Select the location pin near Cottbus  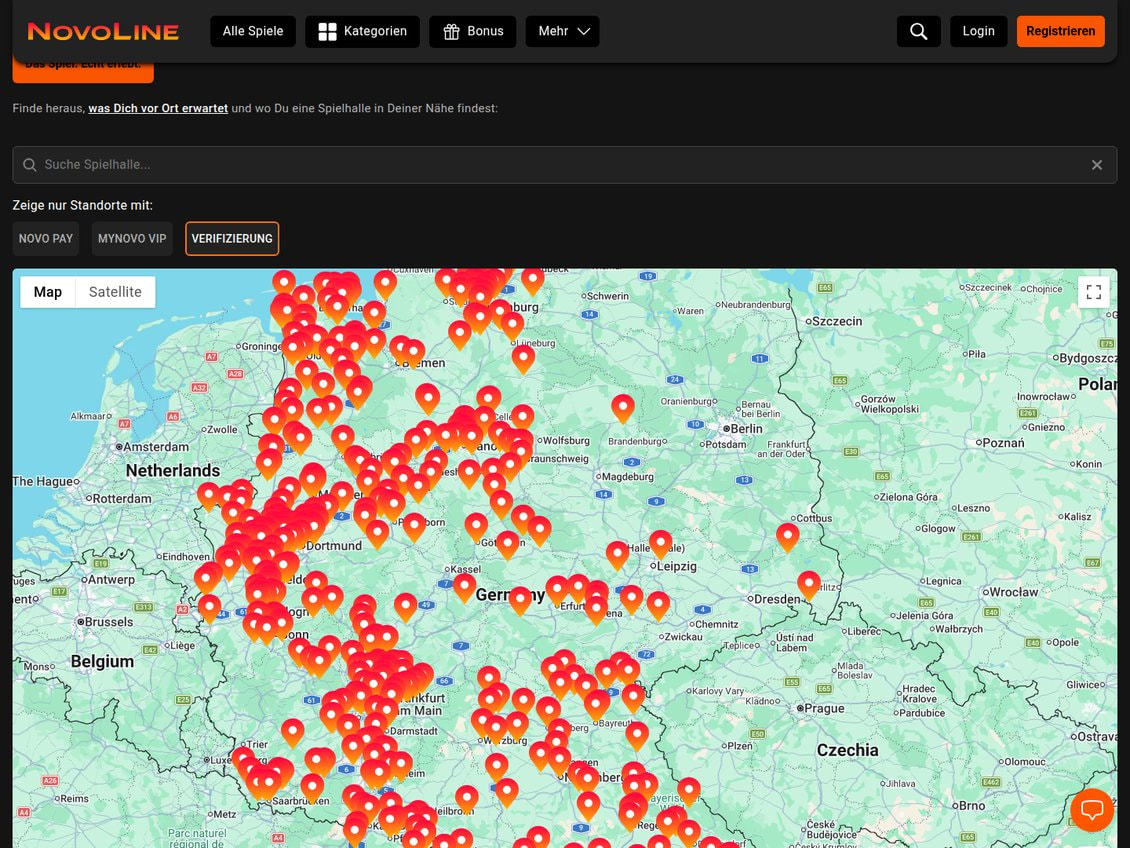(x=788, y=537)
